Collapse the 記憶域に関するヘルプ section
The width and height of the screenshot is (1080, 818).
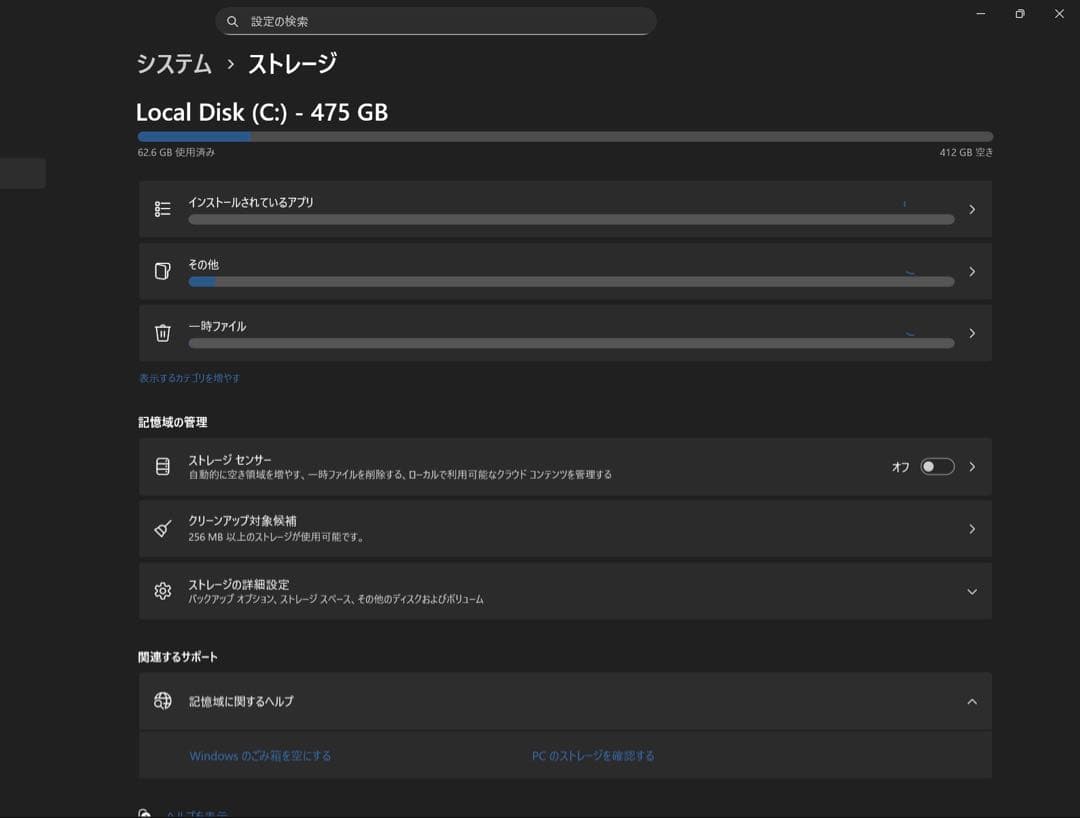971,701
